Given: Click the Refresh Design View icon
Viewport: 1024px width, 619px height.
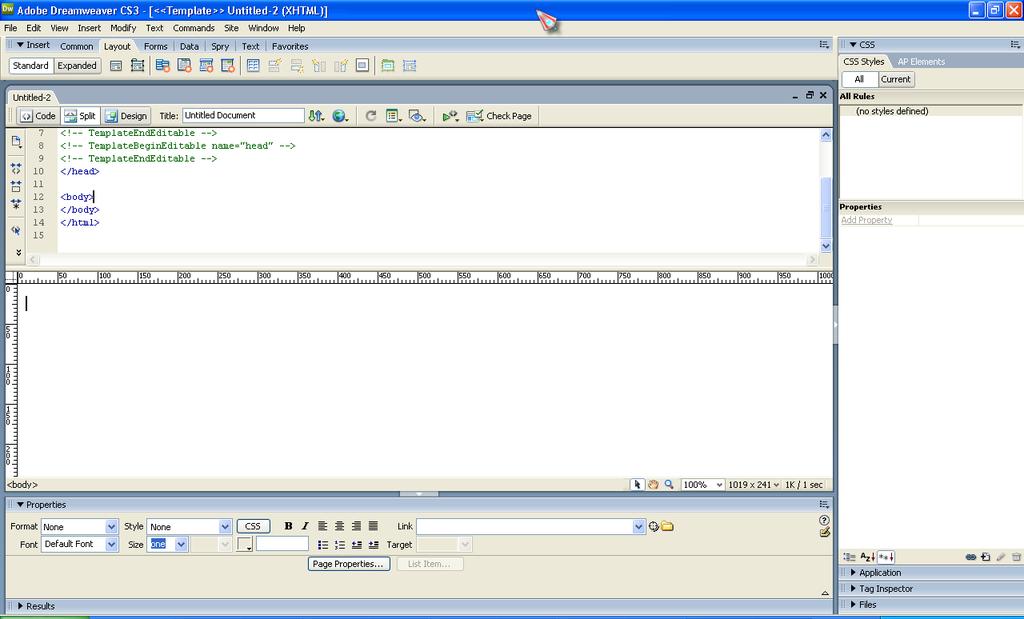Looking at the screenshot, I should (x=370, y=116).
